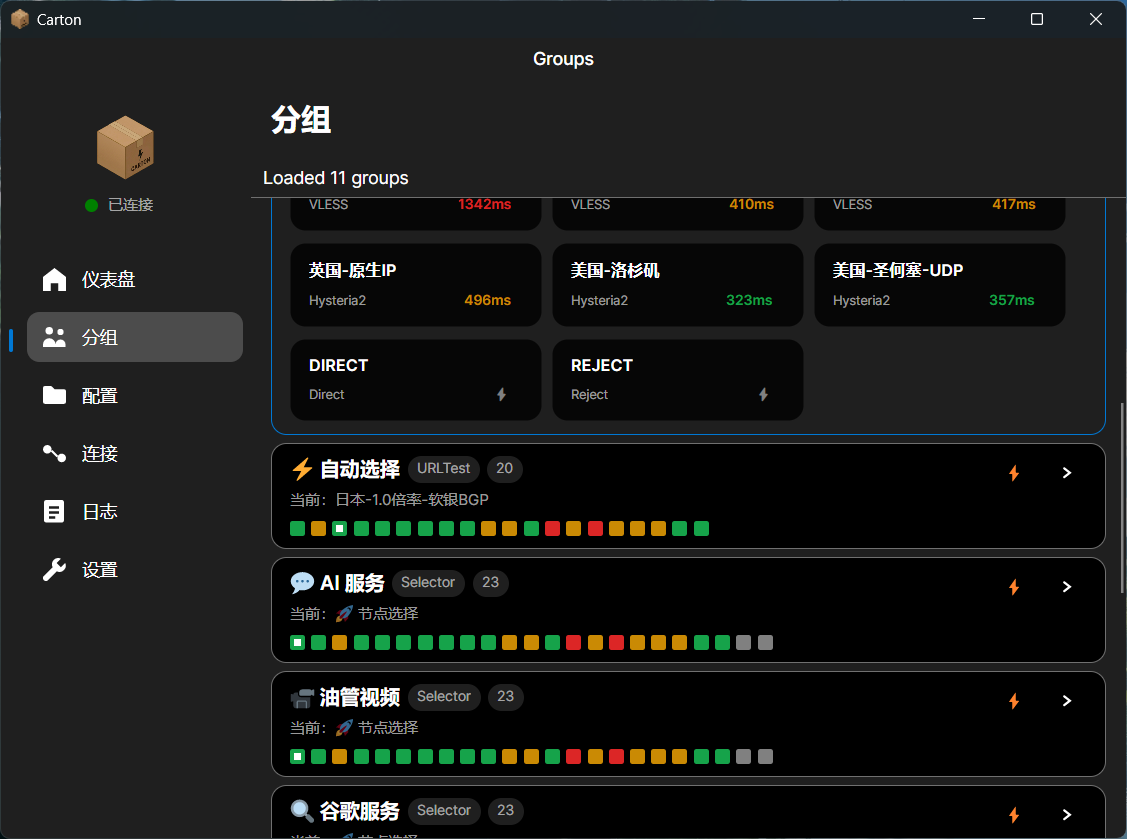The width and height of the screenshot is (1127, 839).
Task: Click the 23 count badge on 油管视频
Action: click(506, 697)
